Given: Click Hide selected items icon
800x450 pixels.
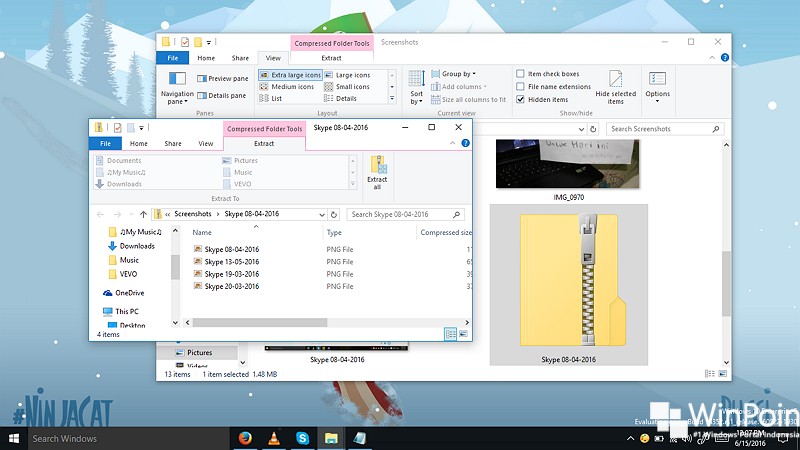Looking at the screenshot, I should click(615, 87).
